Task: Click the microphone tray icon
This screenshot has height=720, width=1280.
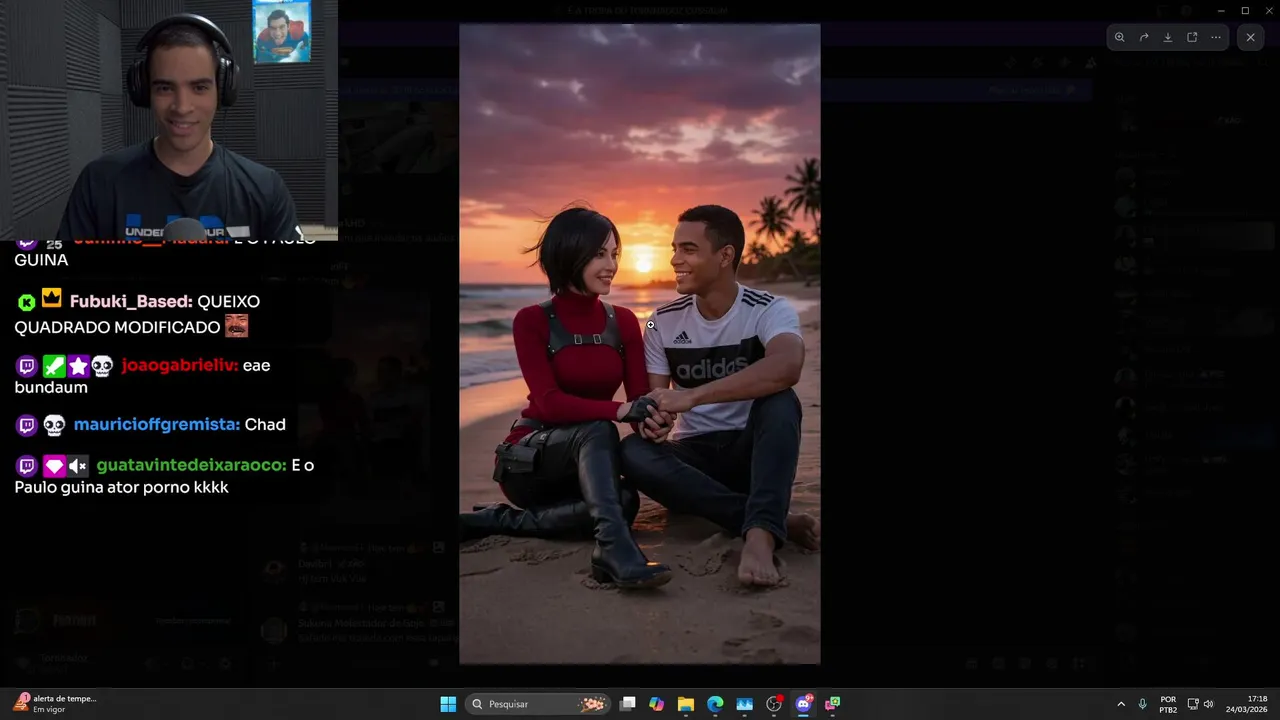Action: point(1143,704)
